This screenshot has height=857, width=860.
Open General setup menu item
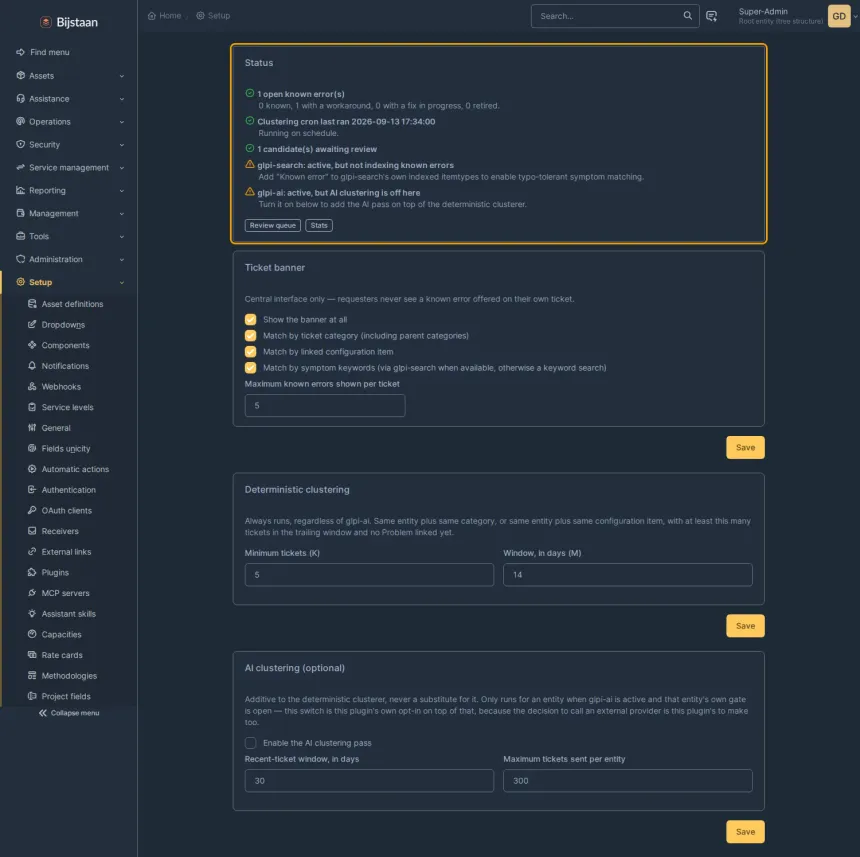(x=56, y=428)
